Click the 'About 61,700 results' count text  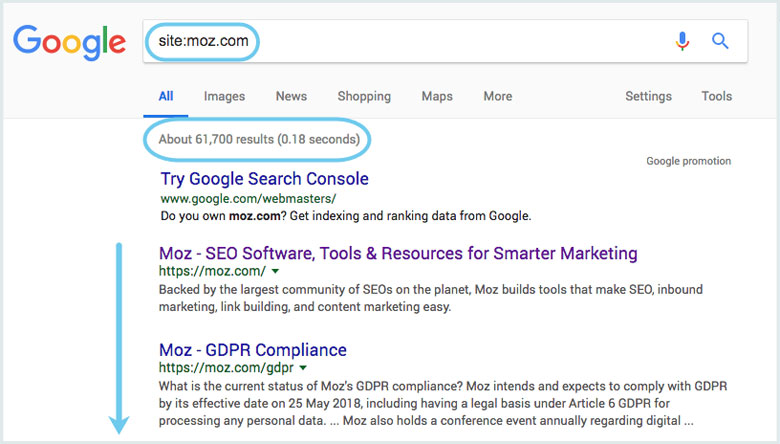tap(259, 139)
